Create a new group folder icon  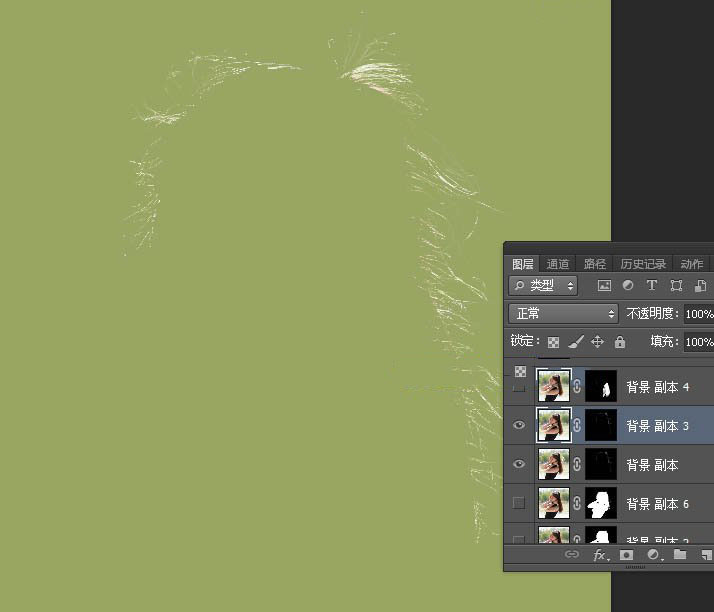coord(680,554)
